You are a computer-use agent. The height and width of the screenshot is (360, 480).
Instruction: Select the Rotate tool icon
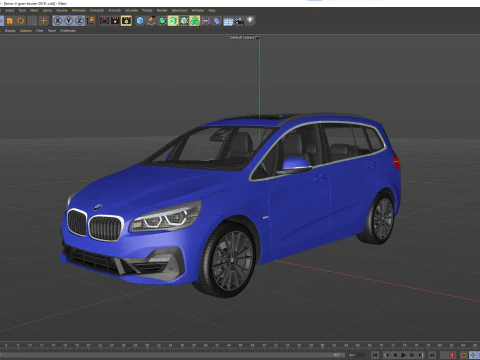(21, 21)
